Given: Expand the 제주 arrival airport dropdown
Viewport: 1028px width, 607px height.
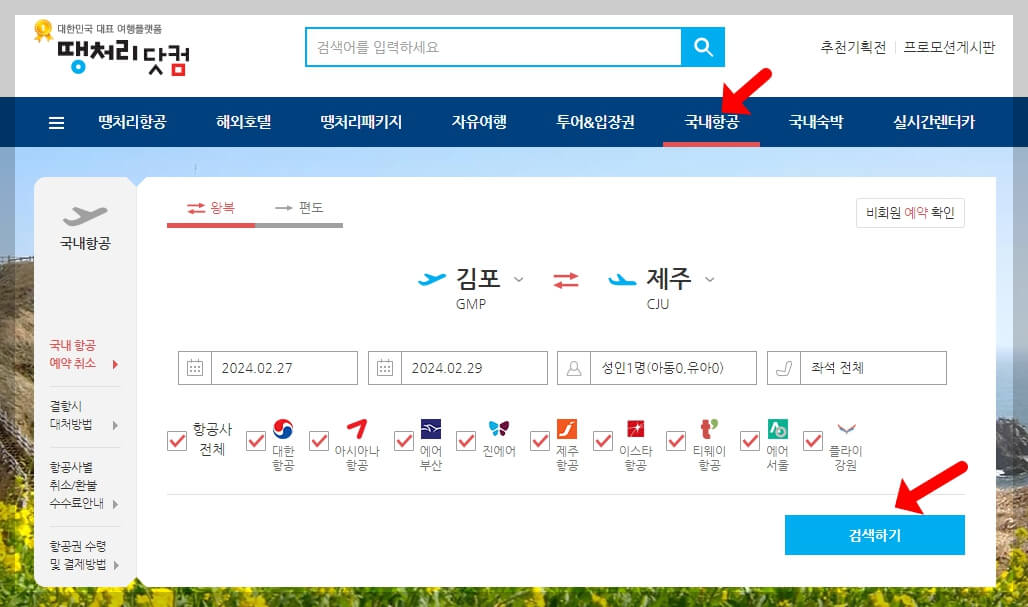Looking at the screenshot, I should click(710, 280).
